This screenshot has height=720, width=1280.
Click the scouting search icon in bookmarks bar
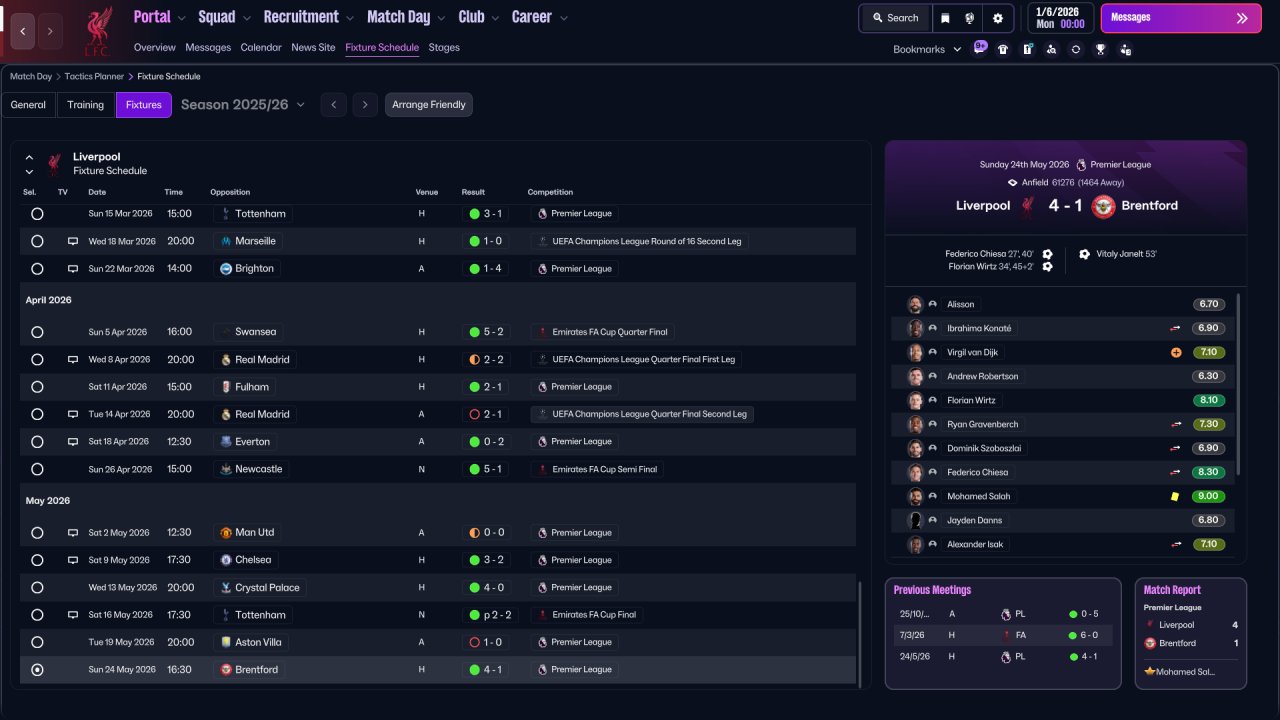pos(1052,49)
